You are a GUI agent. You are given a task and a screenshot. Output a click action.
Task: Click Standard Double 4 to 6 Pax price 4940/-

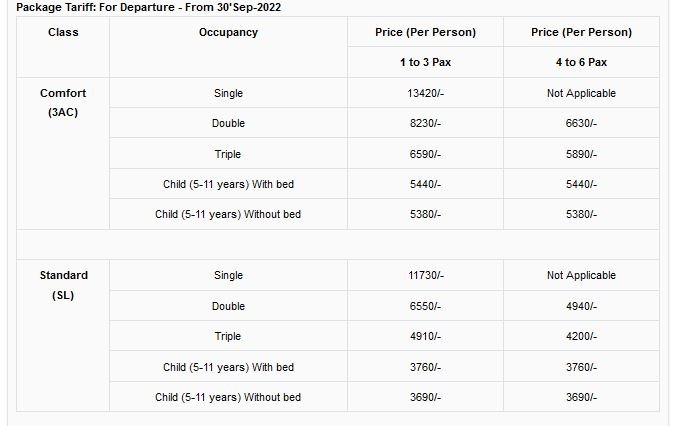click(x=581, y=306)
